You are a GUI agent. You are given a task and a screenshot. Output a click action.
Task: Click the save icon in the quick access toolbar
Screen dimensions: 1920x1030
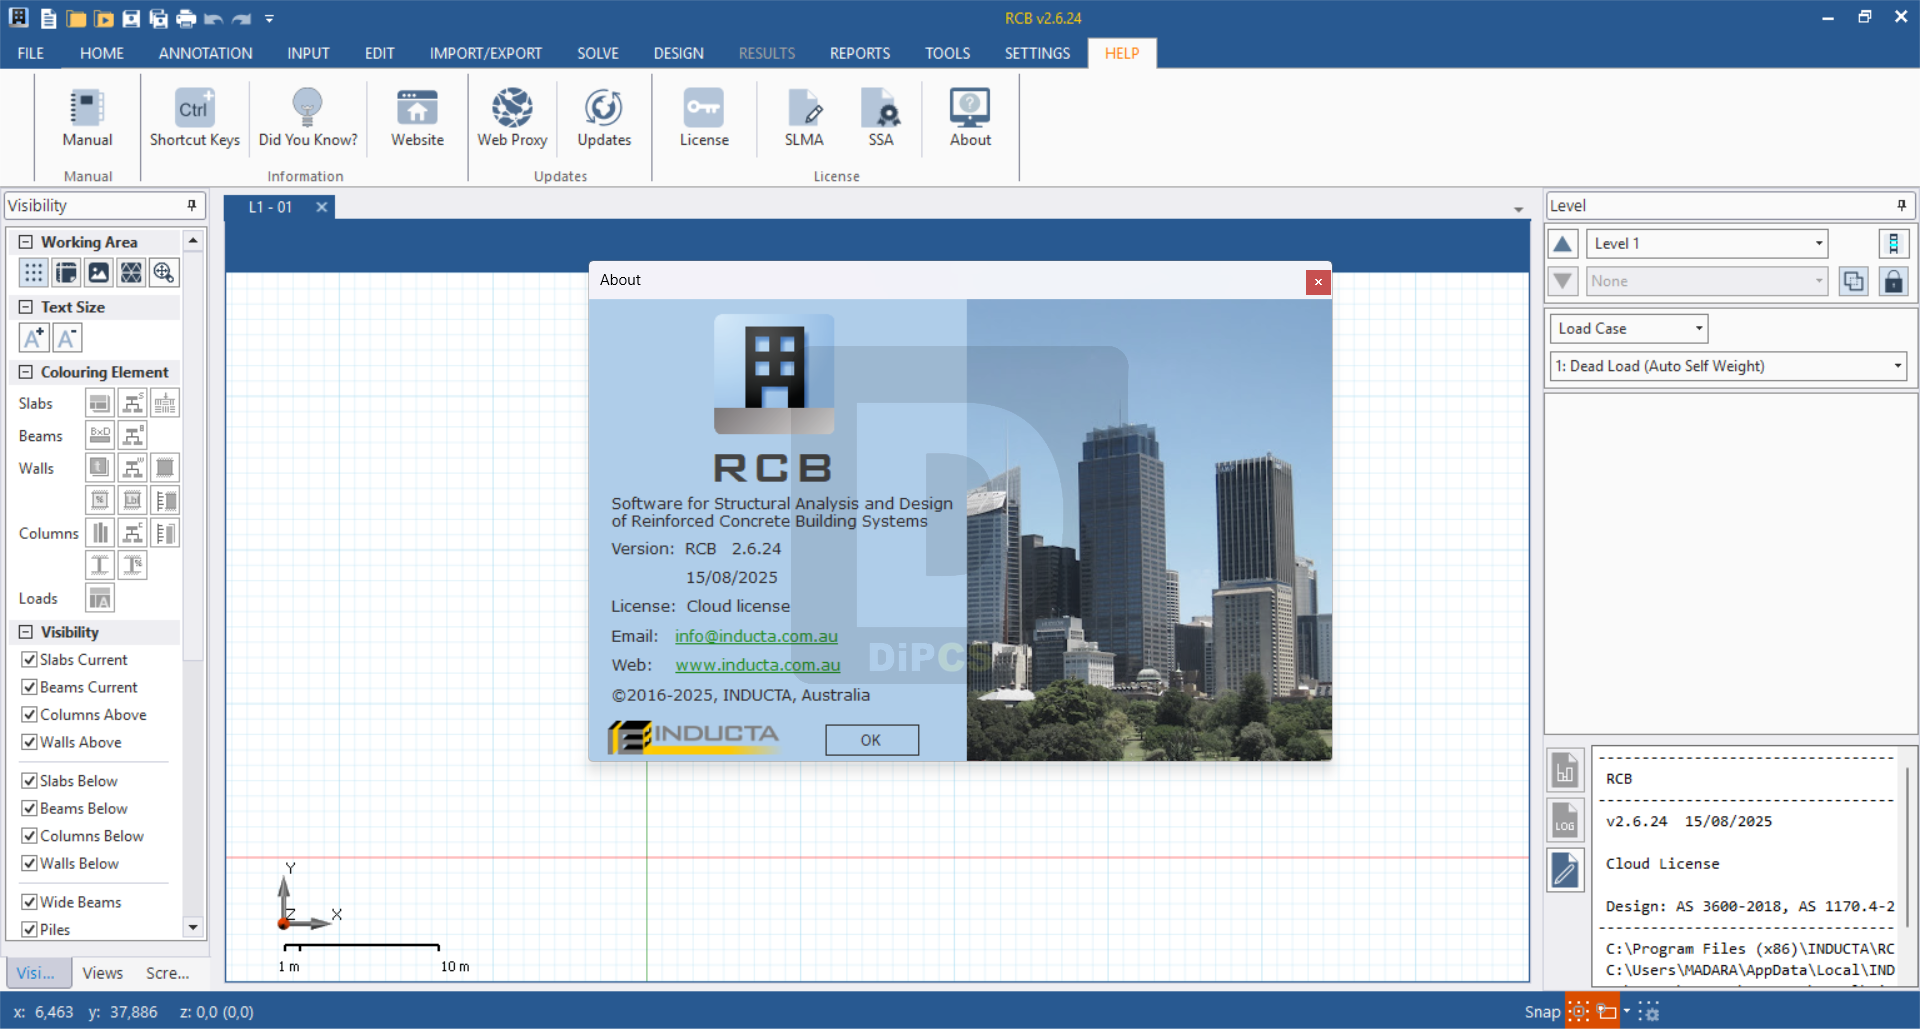coord(131,18)
